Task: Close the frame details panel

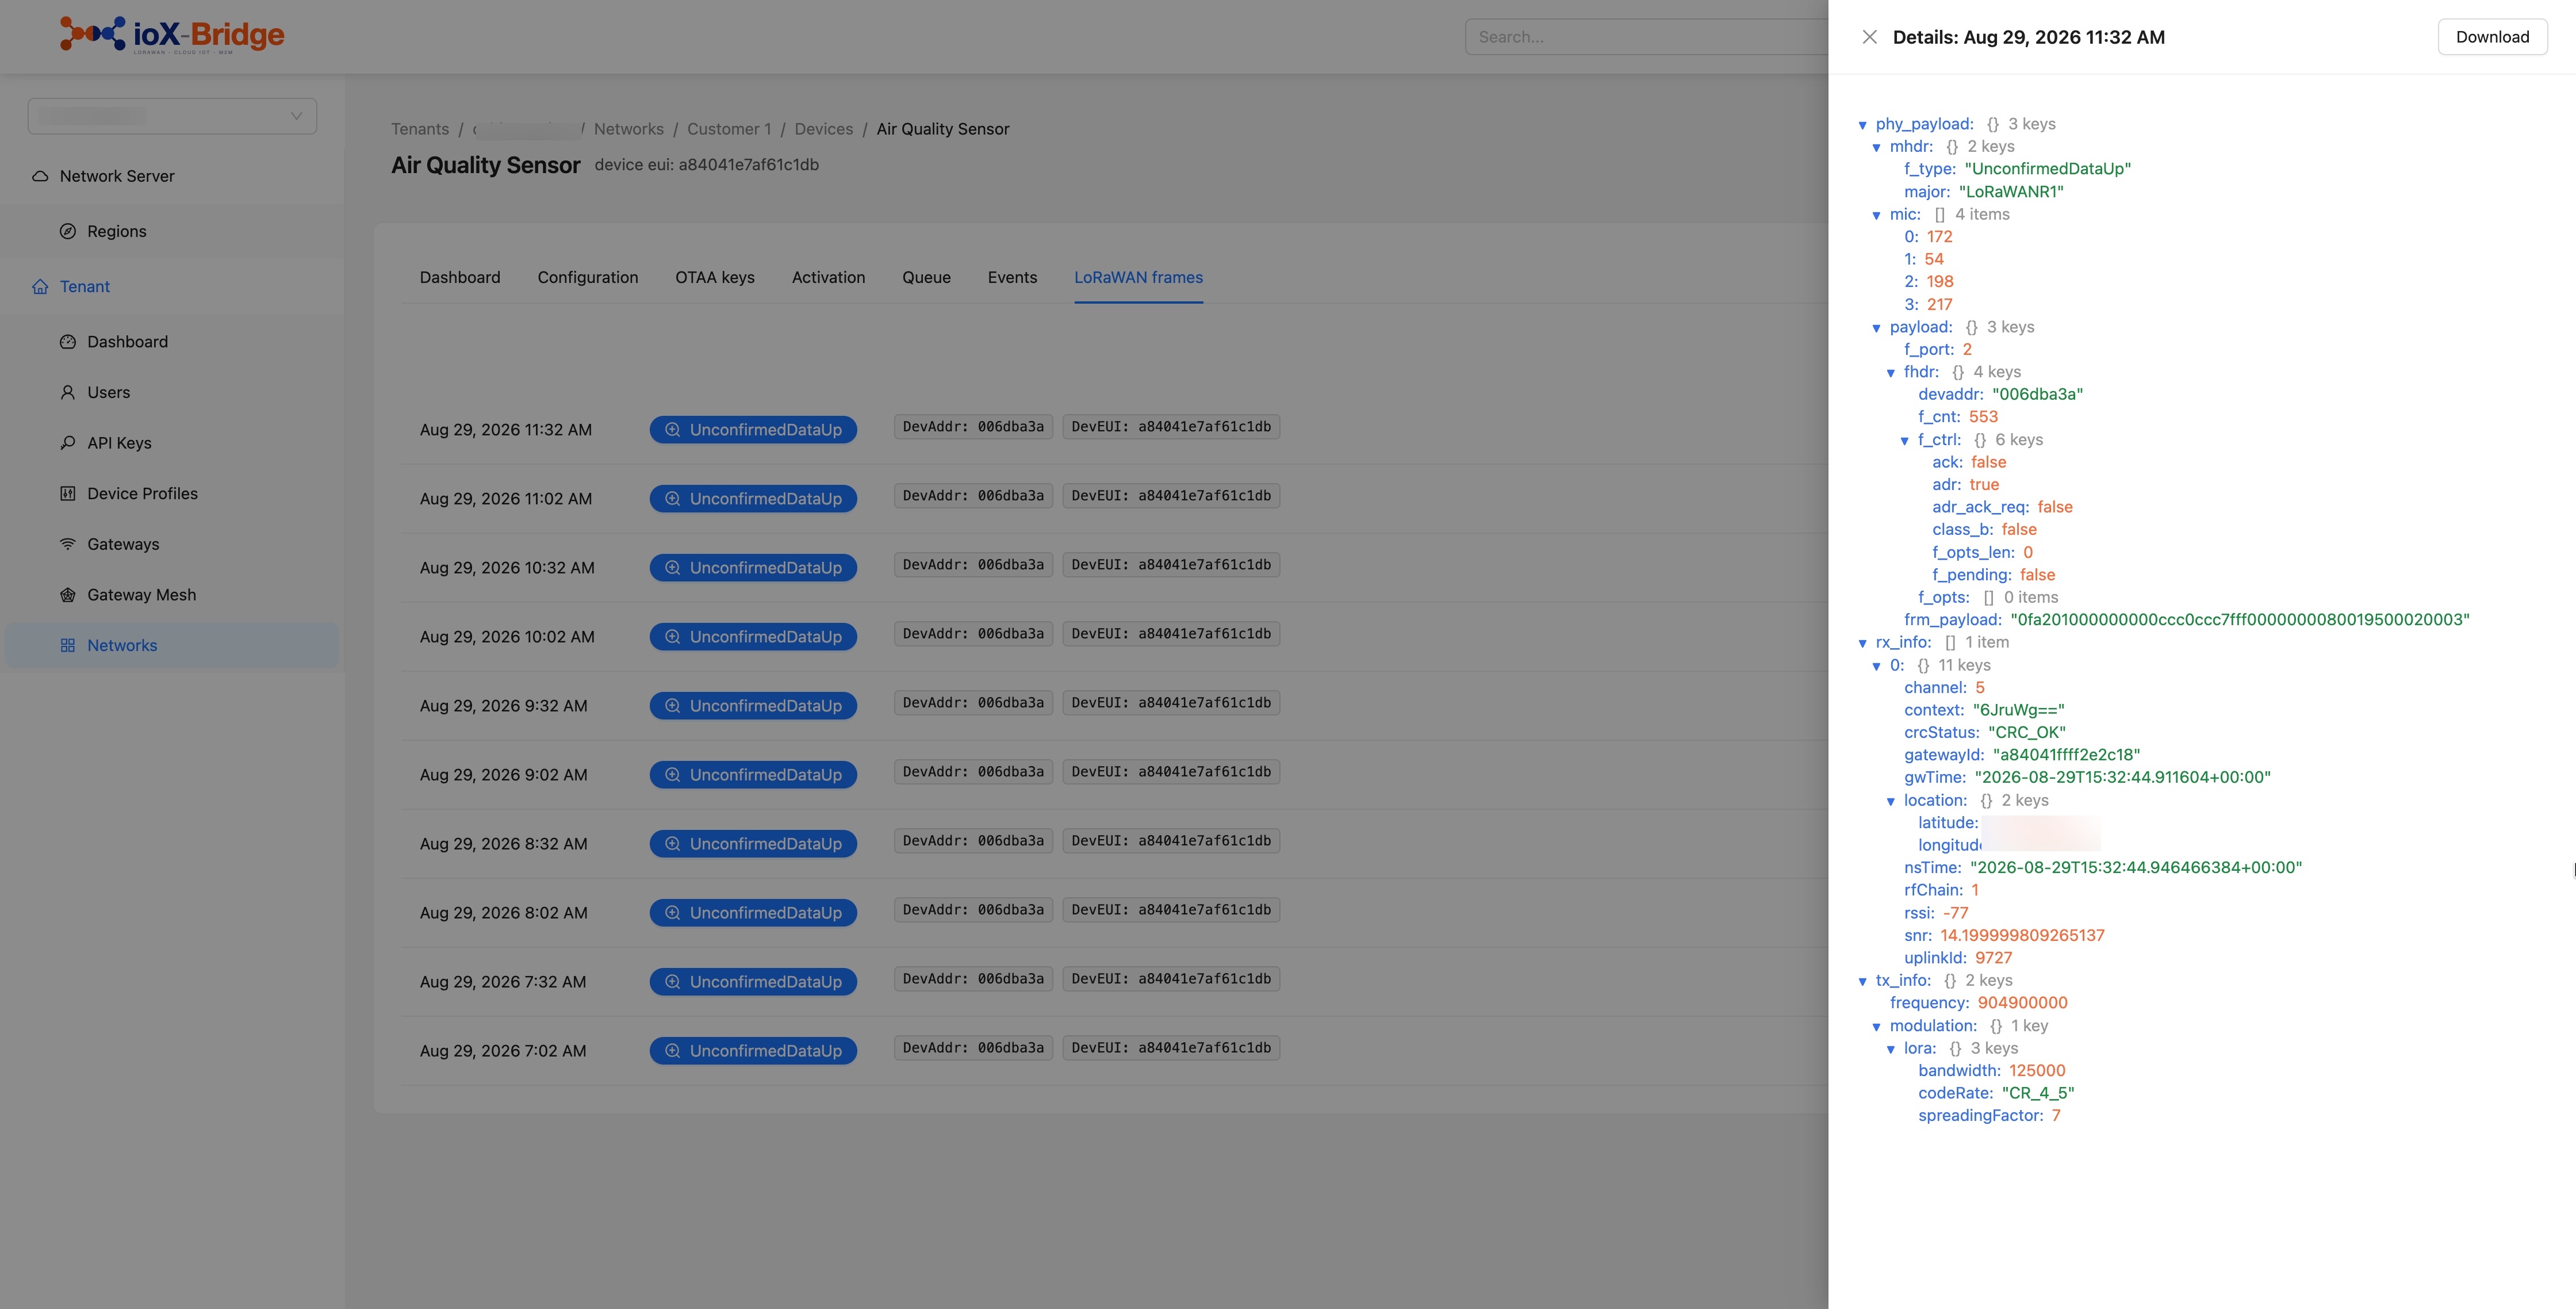Action: tap(1869, 37)
